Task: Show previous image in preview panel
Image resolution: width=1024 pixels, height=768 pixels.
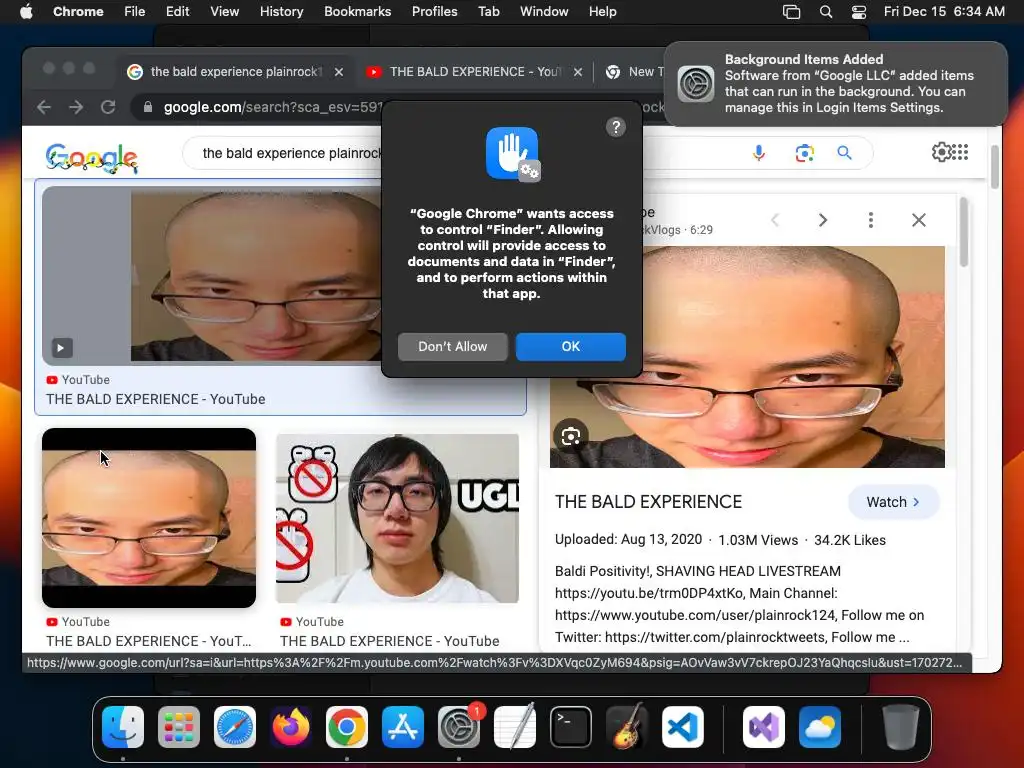Action: [x=775, y=220]
